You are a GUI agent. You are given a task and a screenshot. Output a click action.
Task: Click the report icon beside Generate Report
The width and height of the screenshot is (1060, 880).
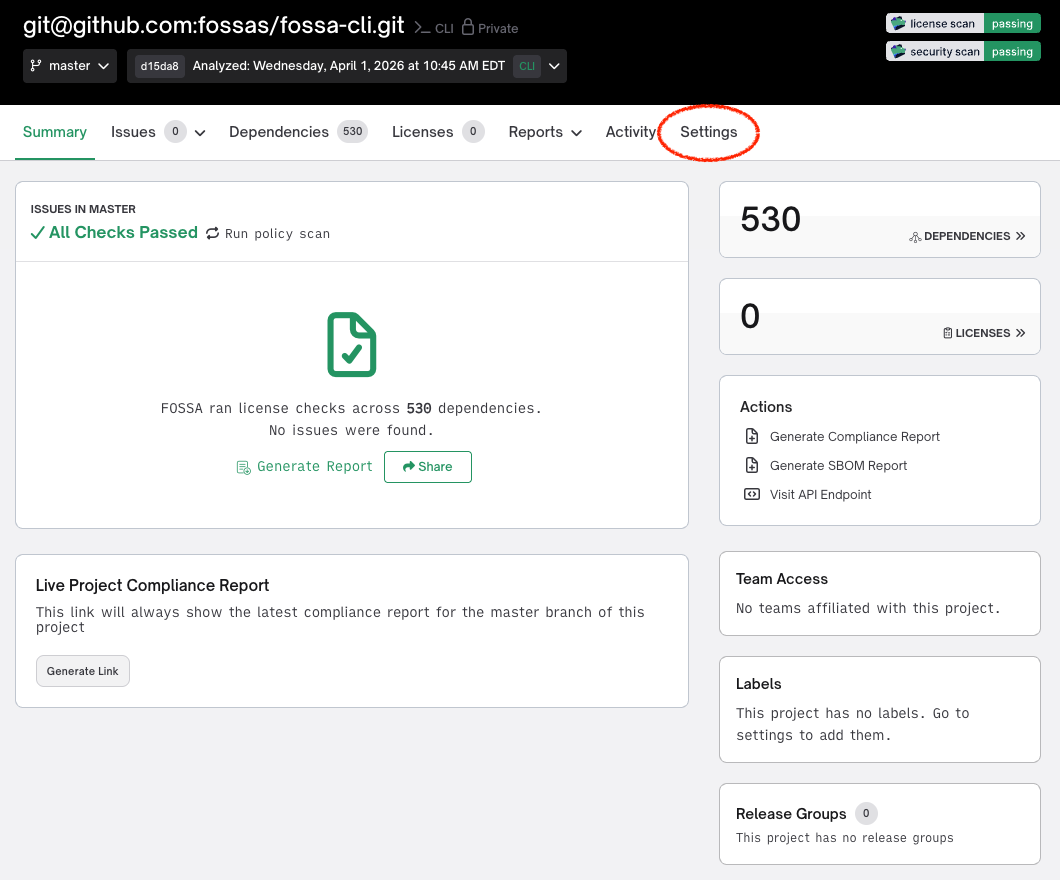(243, 467)
